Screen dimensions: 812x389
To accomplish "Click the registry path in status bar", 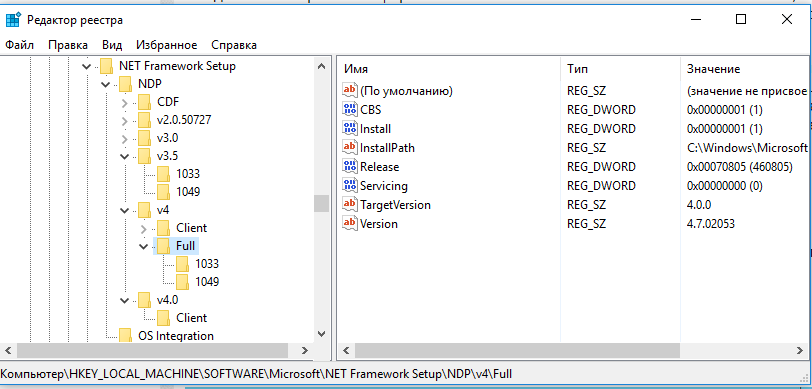I will tap(257, 373).
